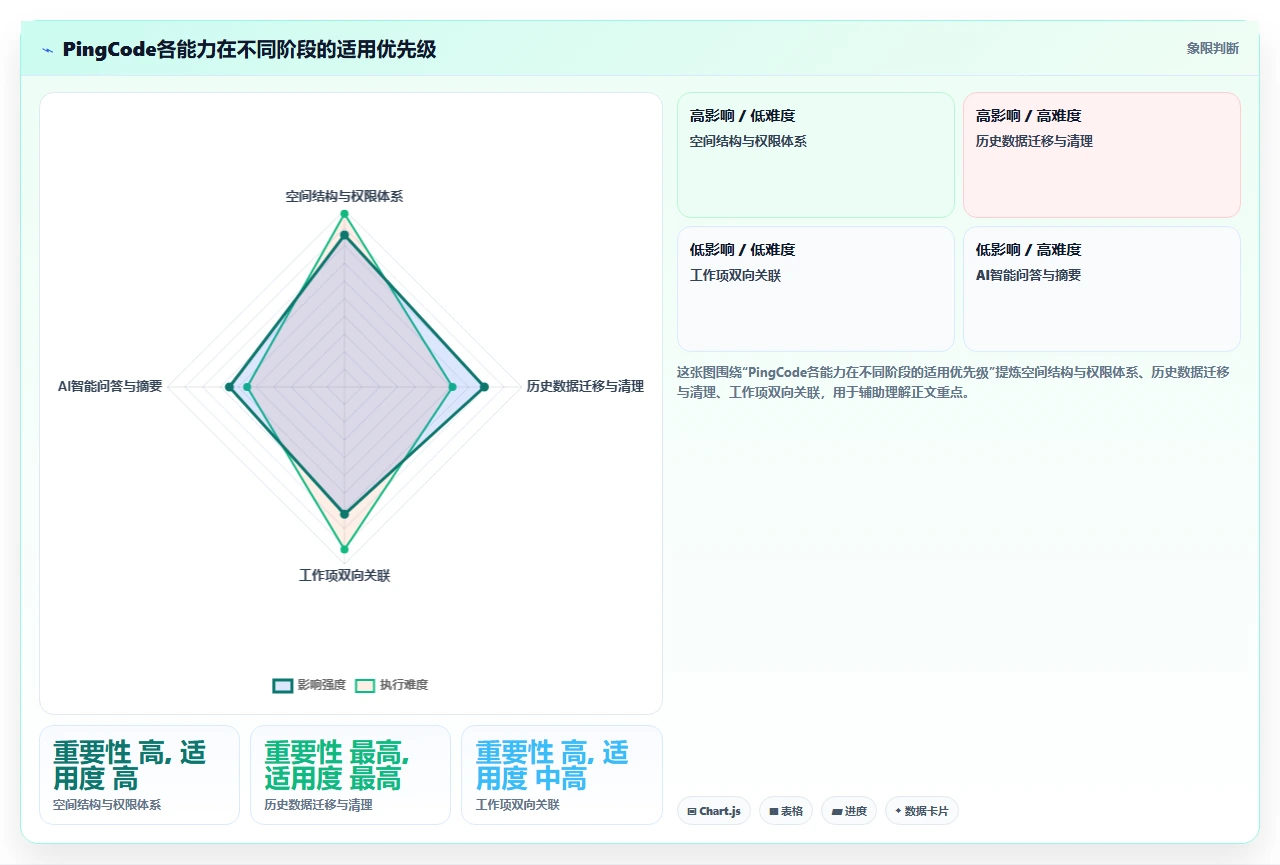Click the 数据卡片 tag
The height and width of the screenshot is (865, 1280).
(922, 811)
